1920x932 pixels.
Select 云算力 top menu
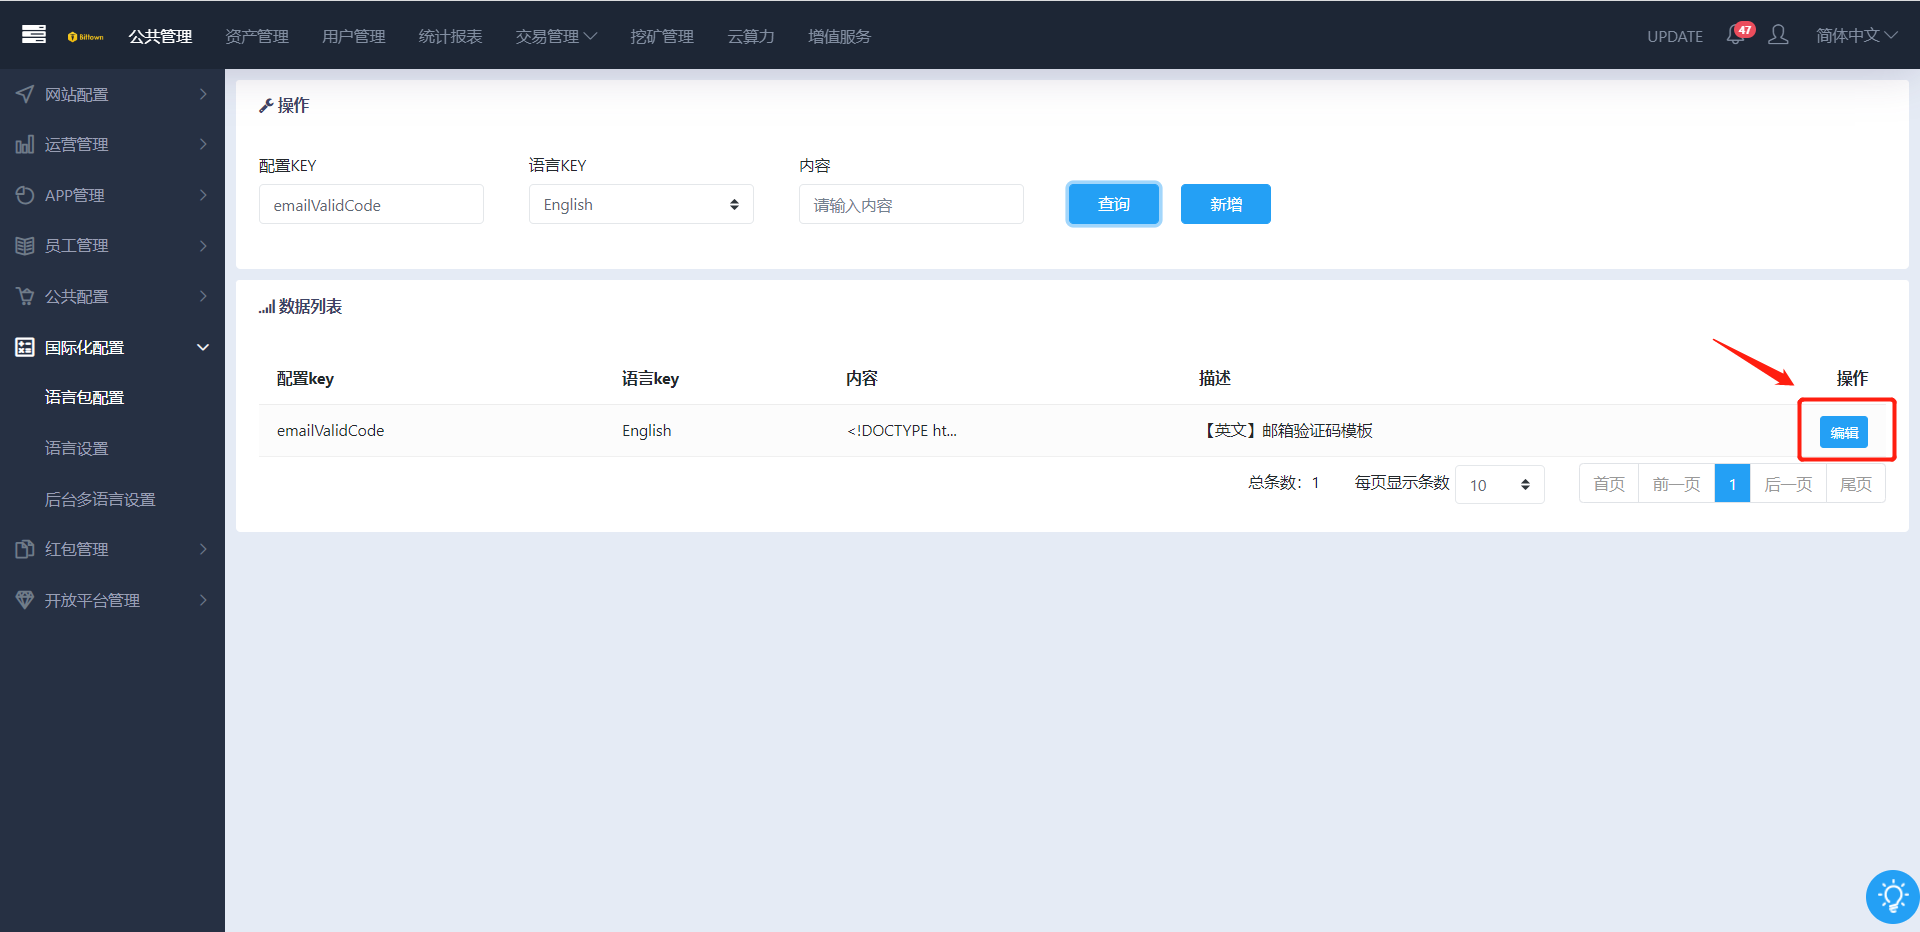click(x=751, y=36)
